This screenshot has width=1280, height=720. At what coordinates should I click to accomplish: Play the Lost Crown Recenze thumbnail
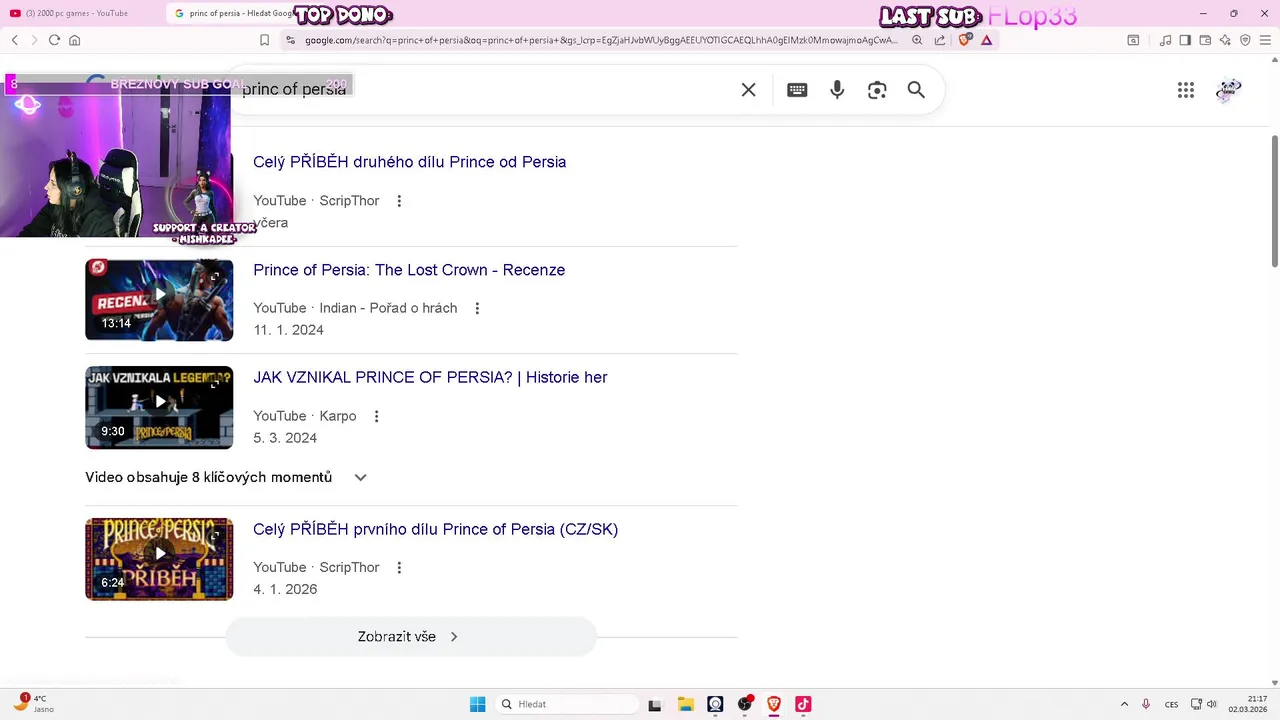click(159, 299)
